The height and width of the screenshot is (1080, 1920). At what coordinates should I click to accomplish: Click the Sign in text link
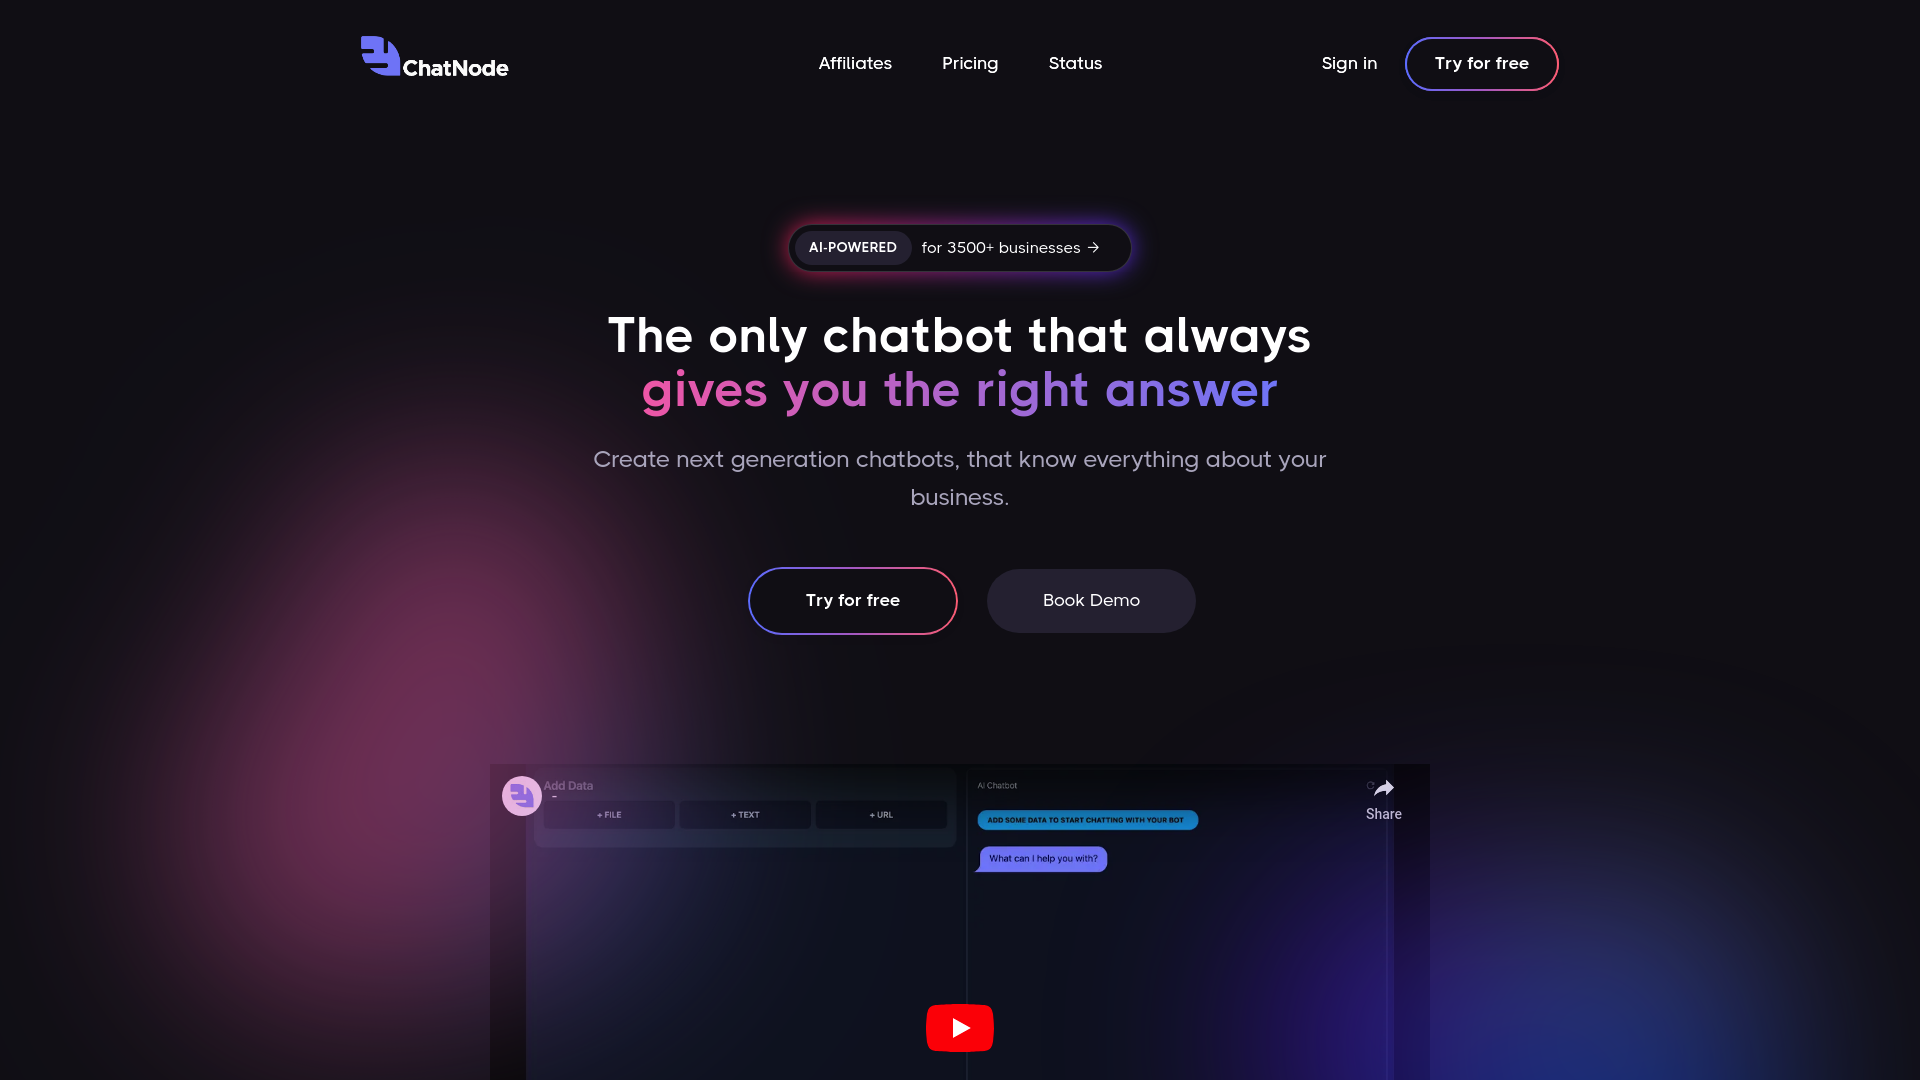click(1349, 63)
